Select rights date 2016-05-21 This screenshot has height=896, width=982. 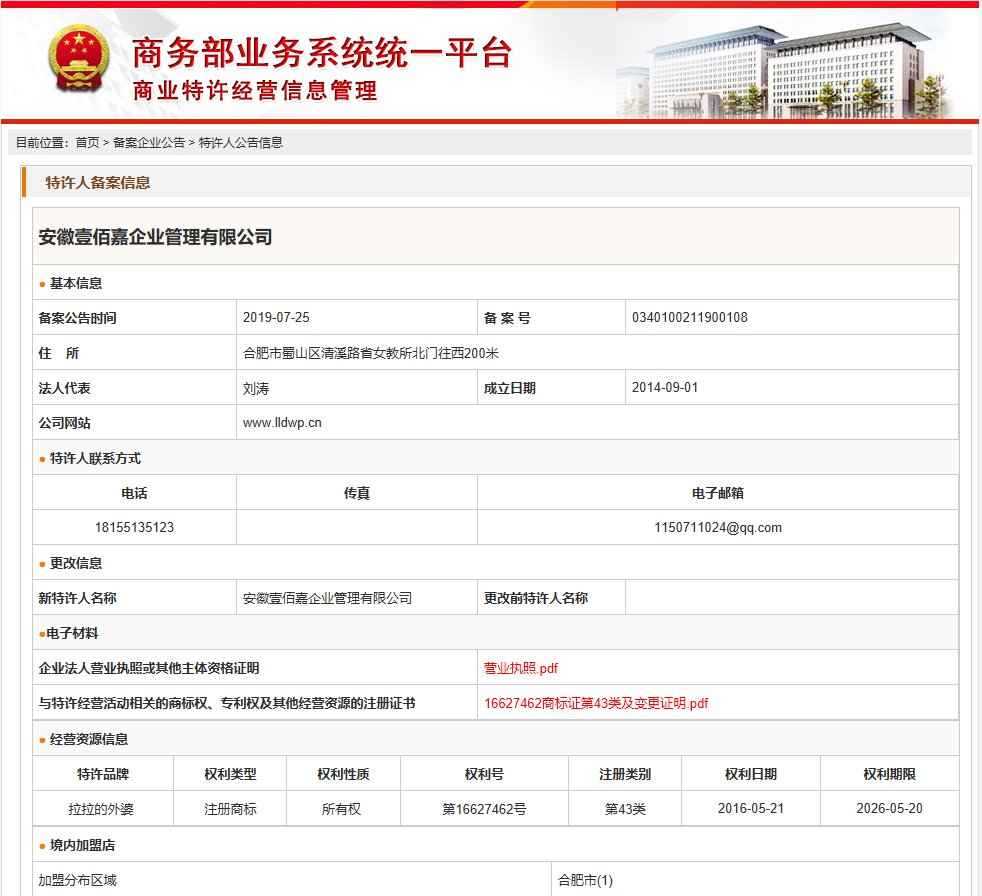[x=750, y=808]
